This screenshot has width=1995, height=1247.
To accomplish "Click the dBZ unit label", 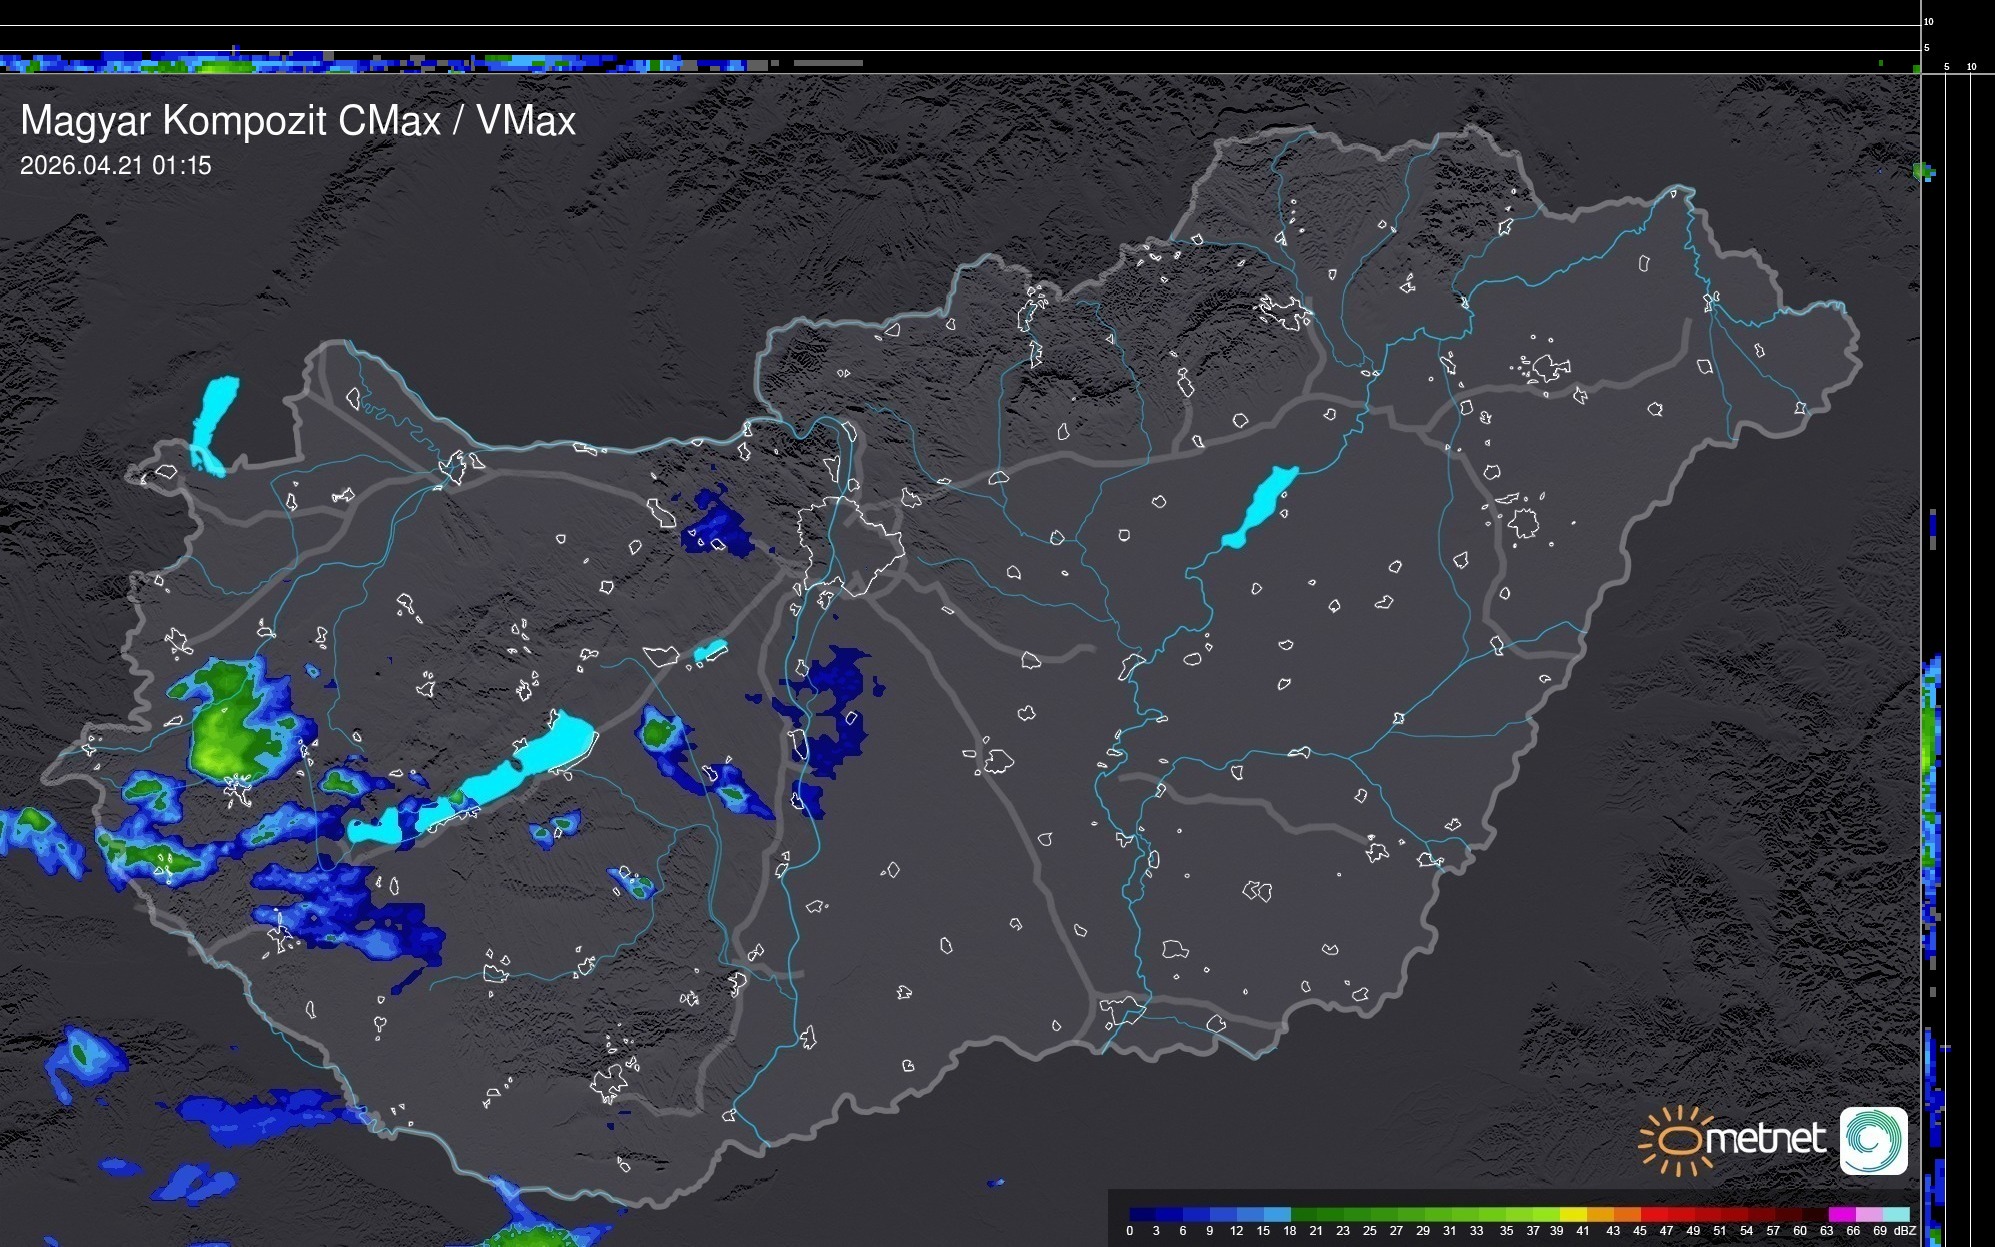I will (1904, 1231).
